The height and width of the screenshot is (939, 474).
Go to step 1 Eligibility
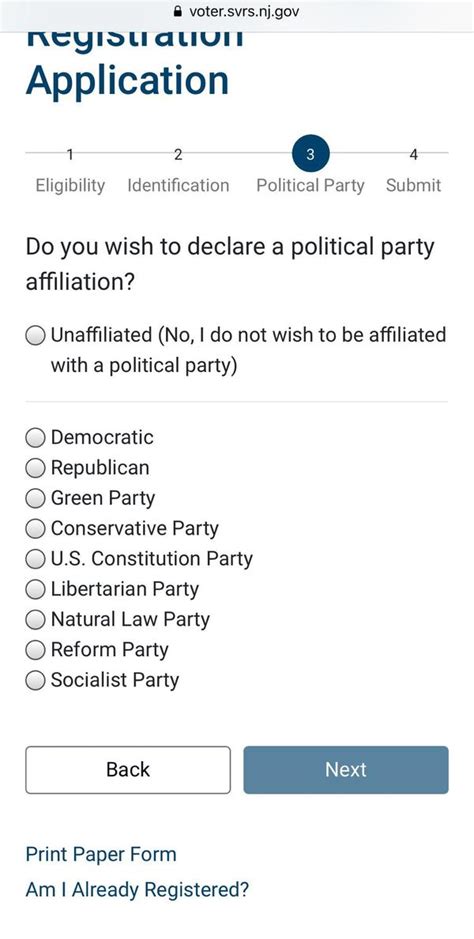[x=70, y=171]
